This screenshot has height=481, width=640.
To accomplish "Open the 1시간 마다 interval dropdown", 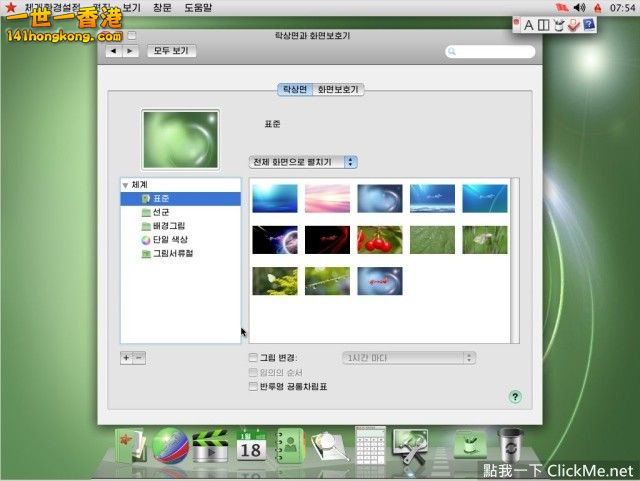I will pyautogui.click(x=409, y=359).
